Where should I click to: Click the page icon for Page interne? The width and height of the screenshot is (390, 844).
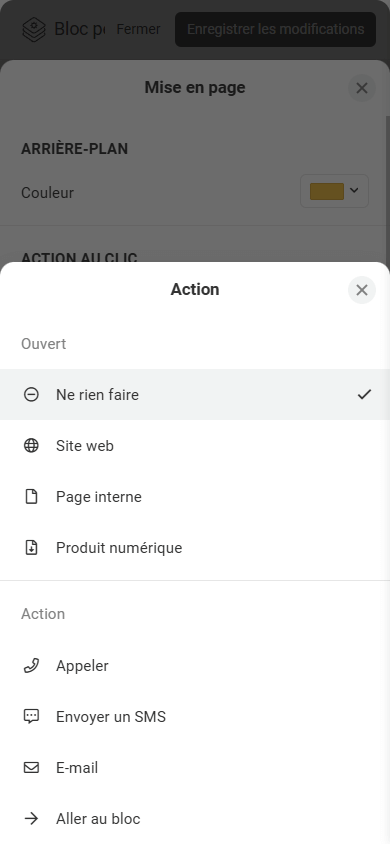coord(31,497)
